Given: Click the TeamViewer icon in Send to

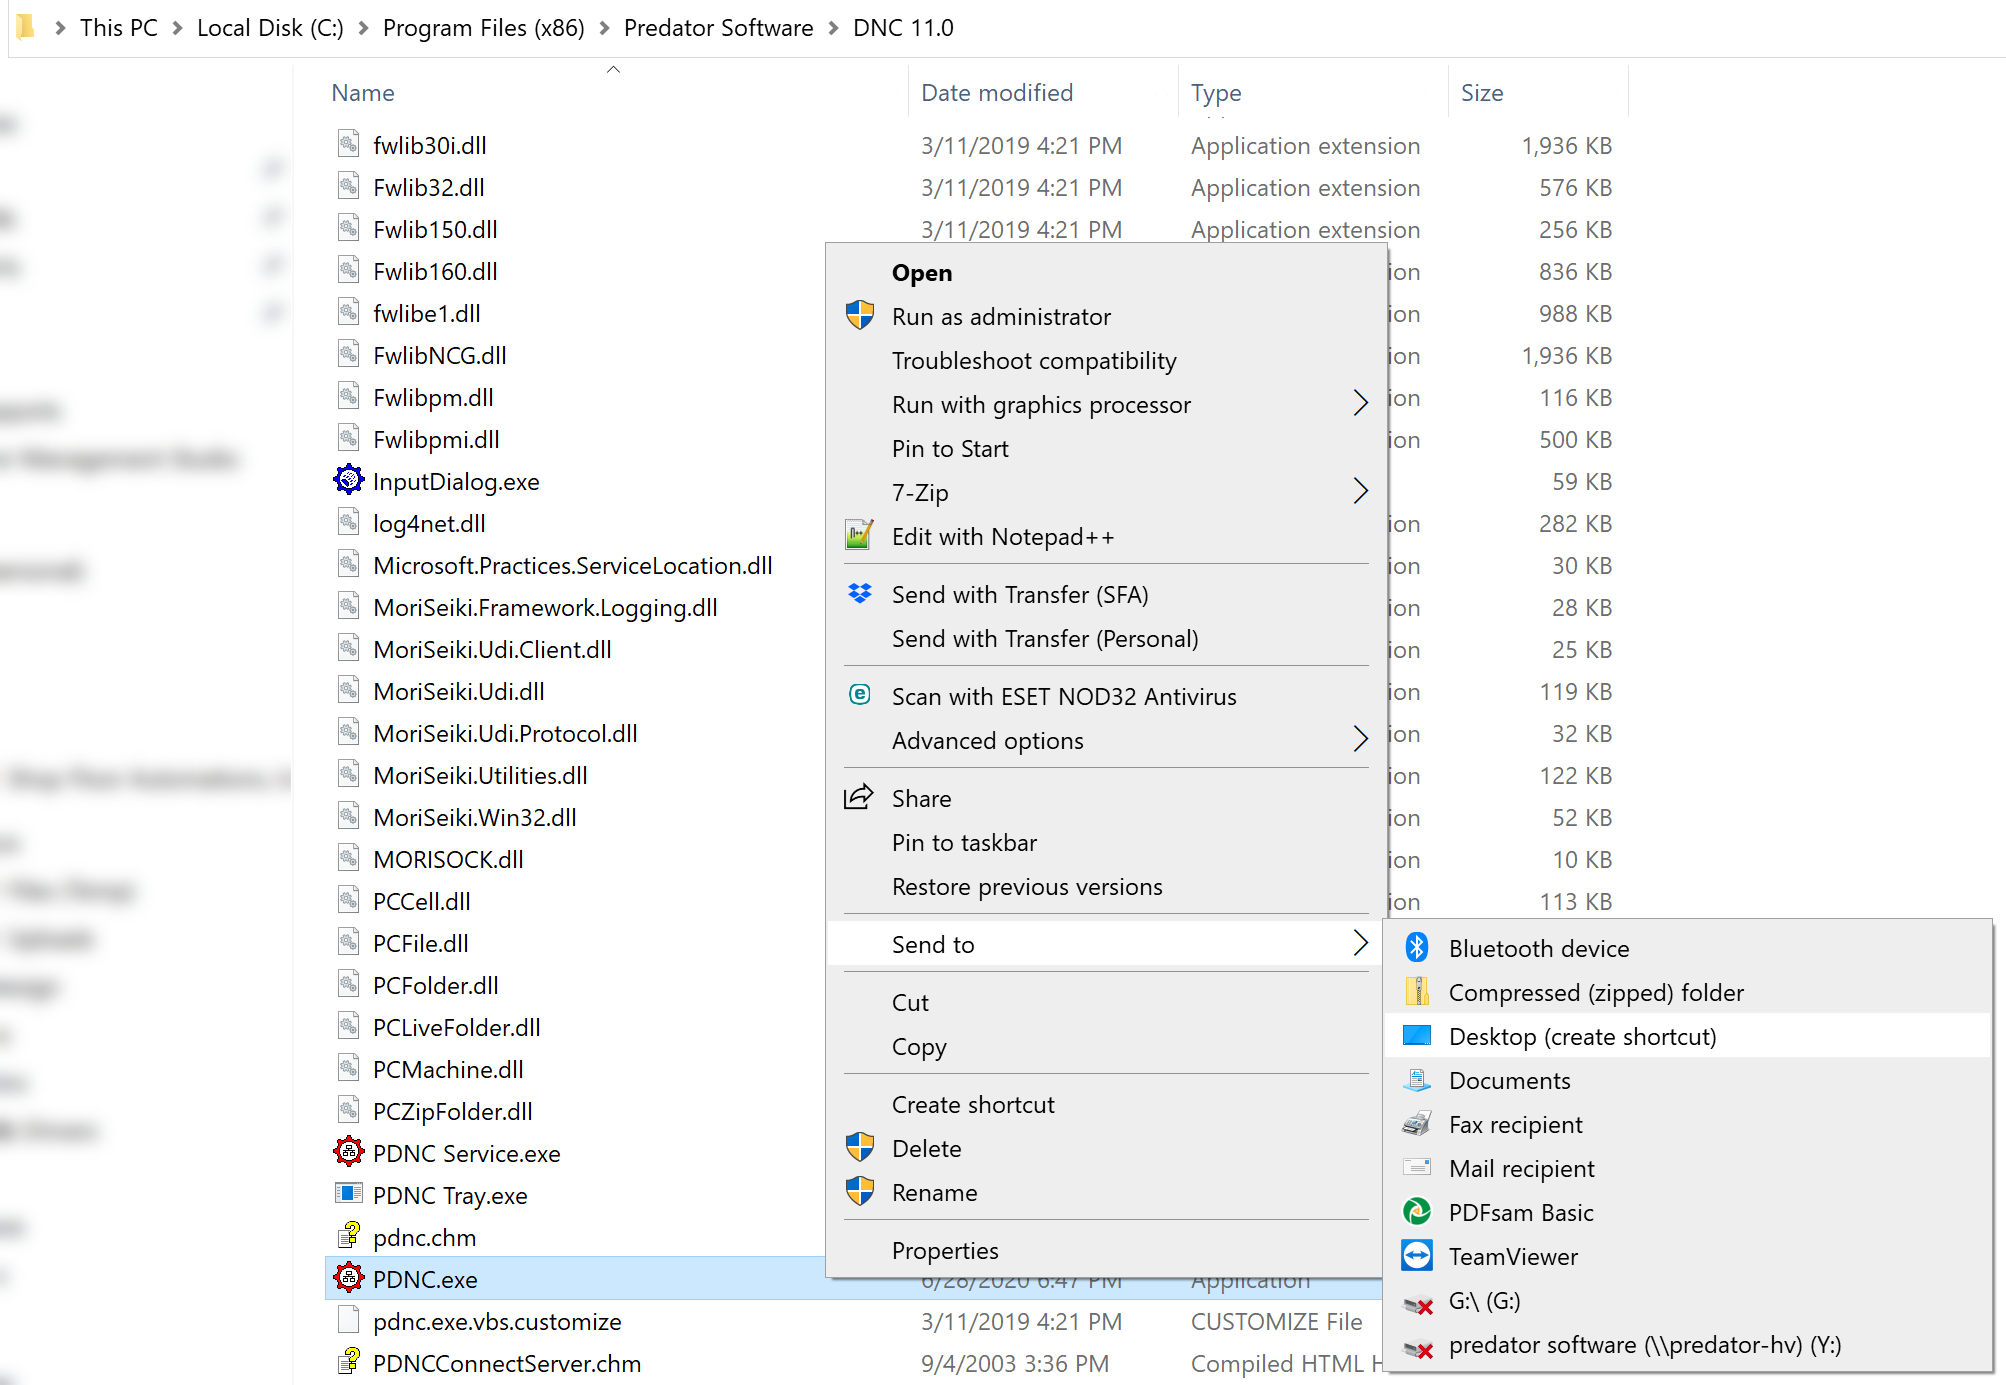Looking at the screenshot, I should pos(1417,1255).
